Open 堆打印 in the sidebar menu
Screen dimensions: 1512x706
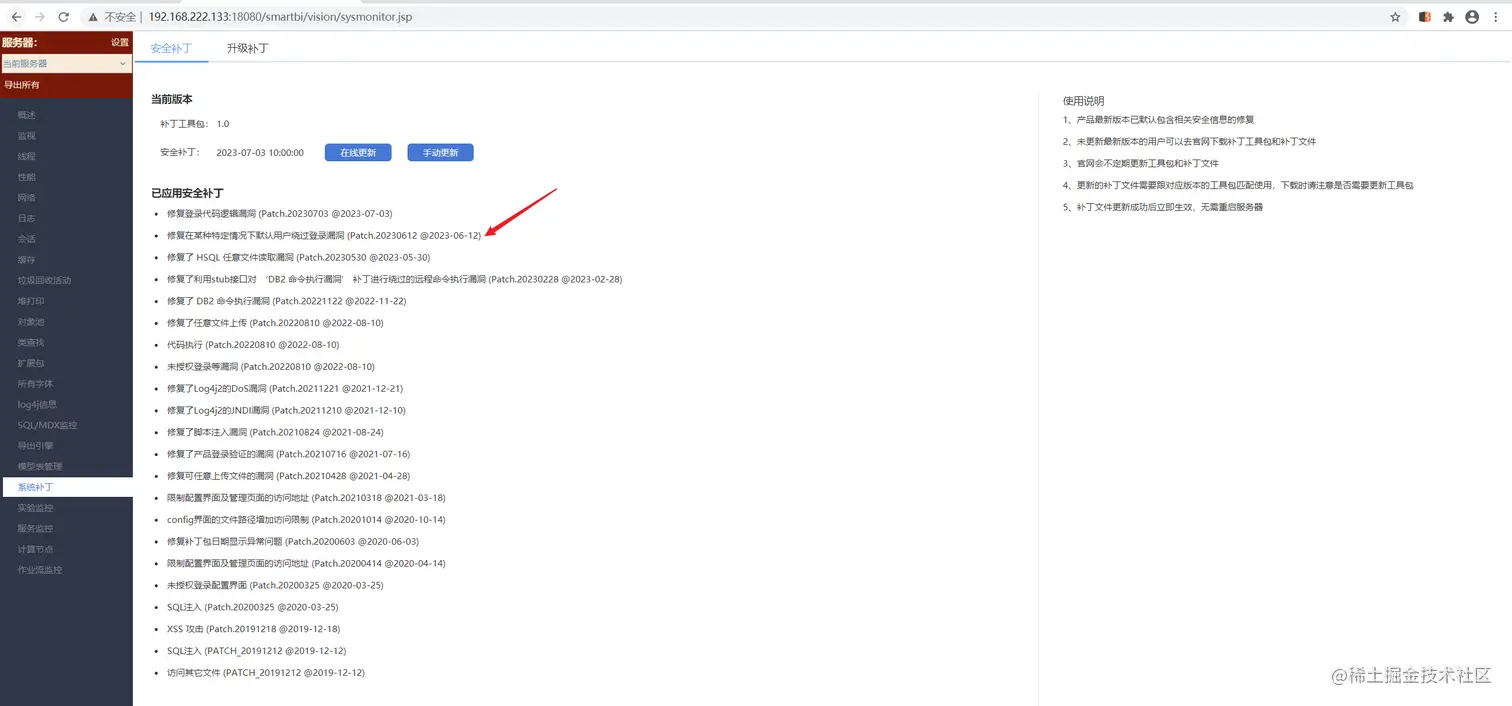click(x=31, y=301)
